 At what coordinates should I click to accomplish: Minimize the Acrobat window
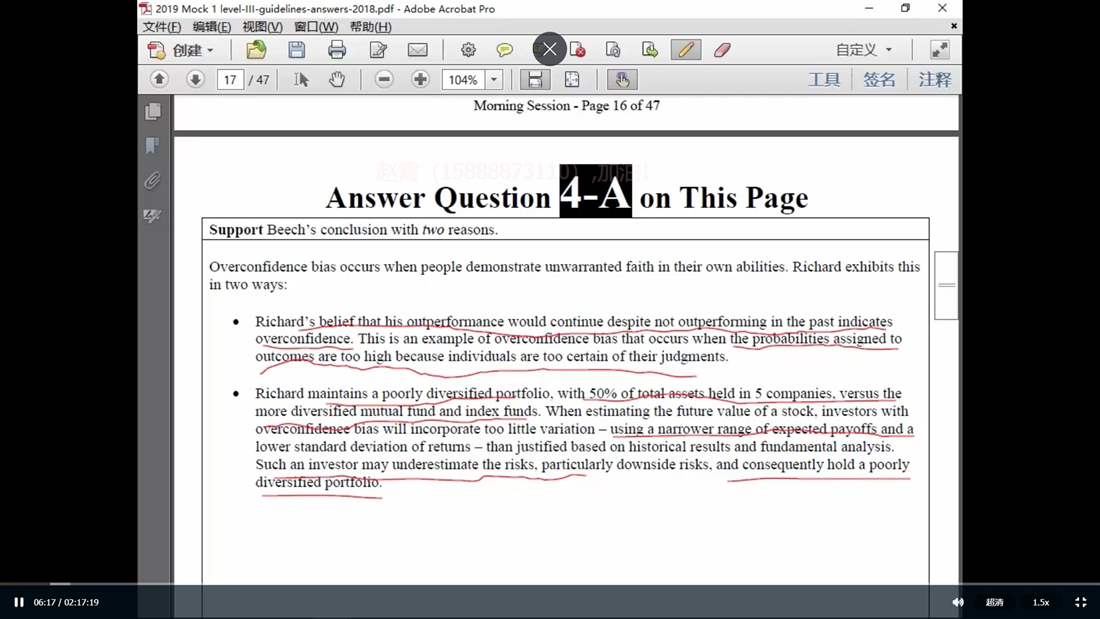(x=869, y=8)
